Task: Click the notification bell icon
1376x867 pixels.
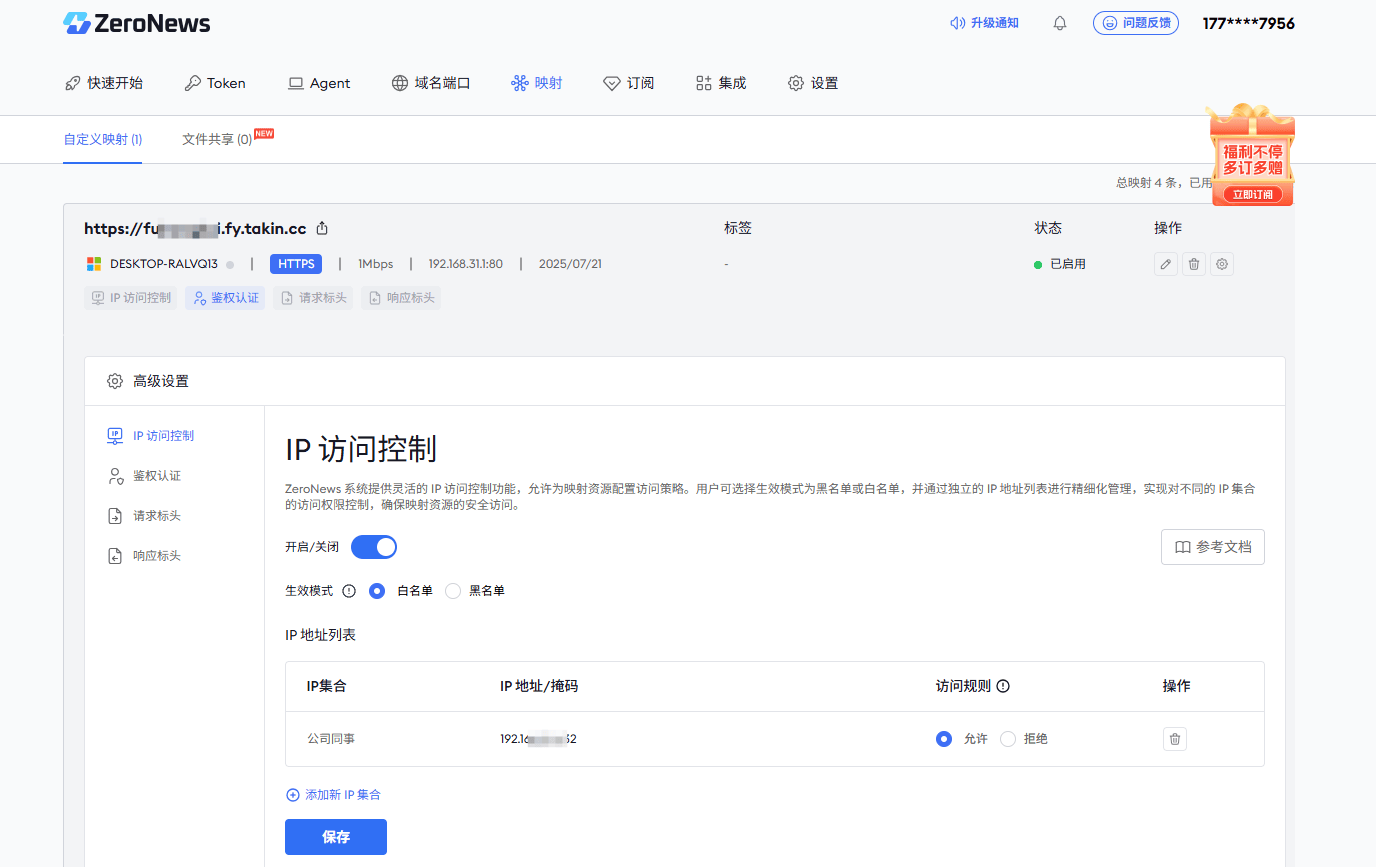Action: pyautogui.click(x=1060, y=23)
